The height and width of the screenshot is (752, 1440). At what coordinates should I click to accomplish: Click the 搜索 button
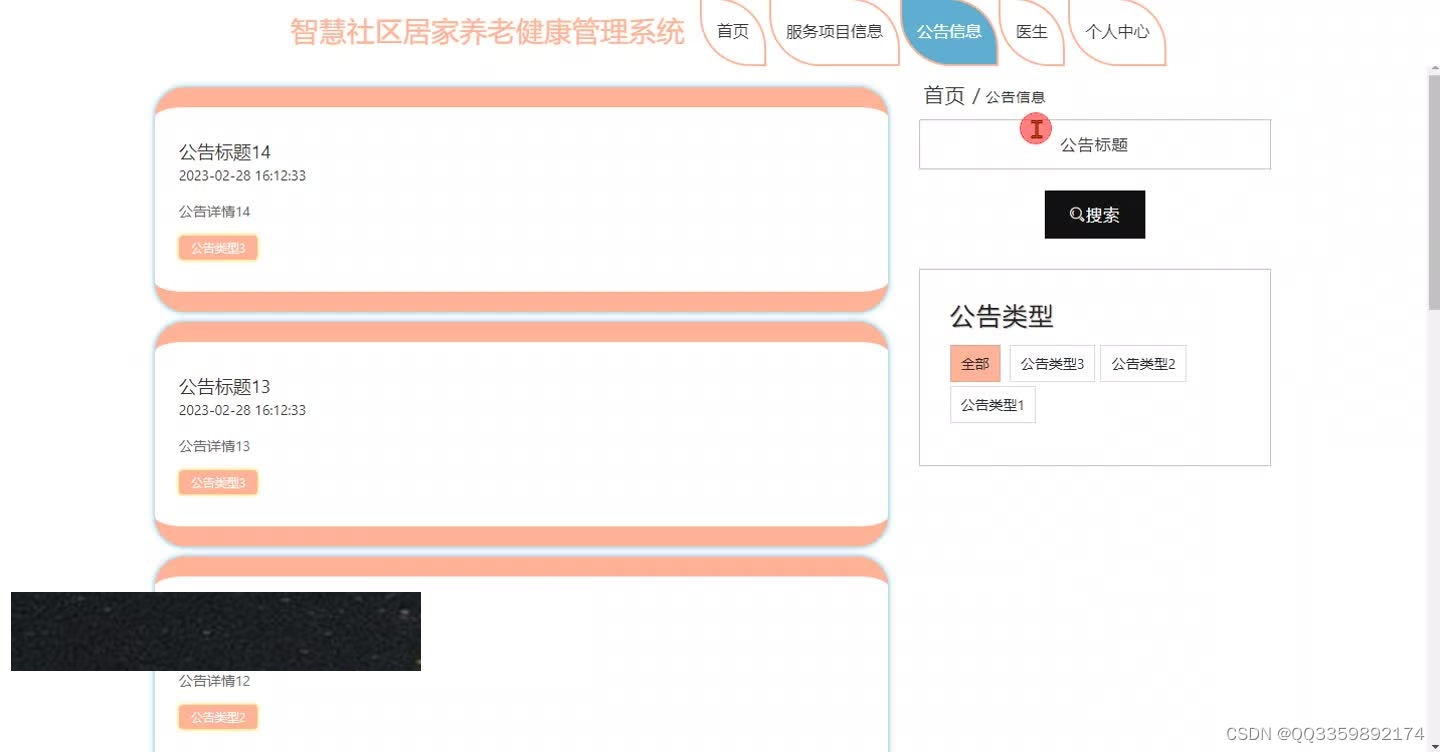coord(1094,215)
